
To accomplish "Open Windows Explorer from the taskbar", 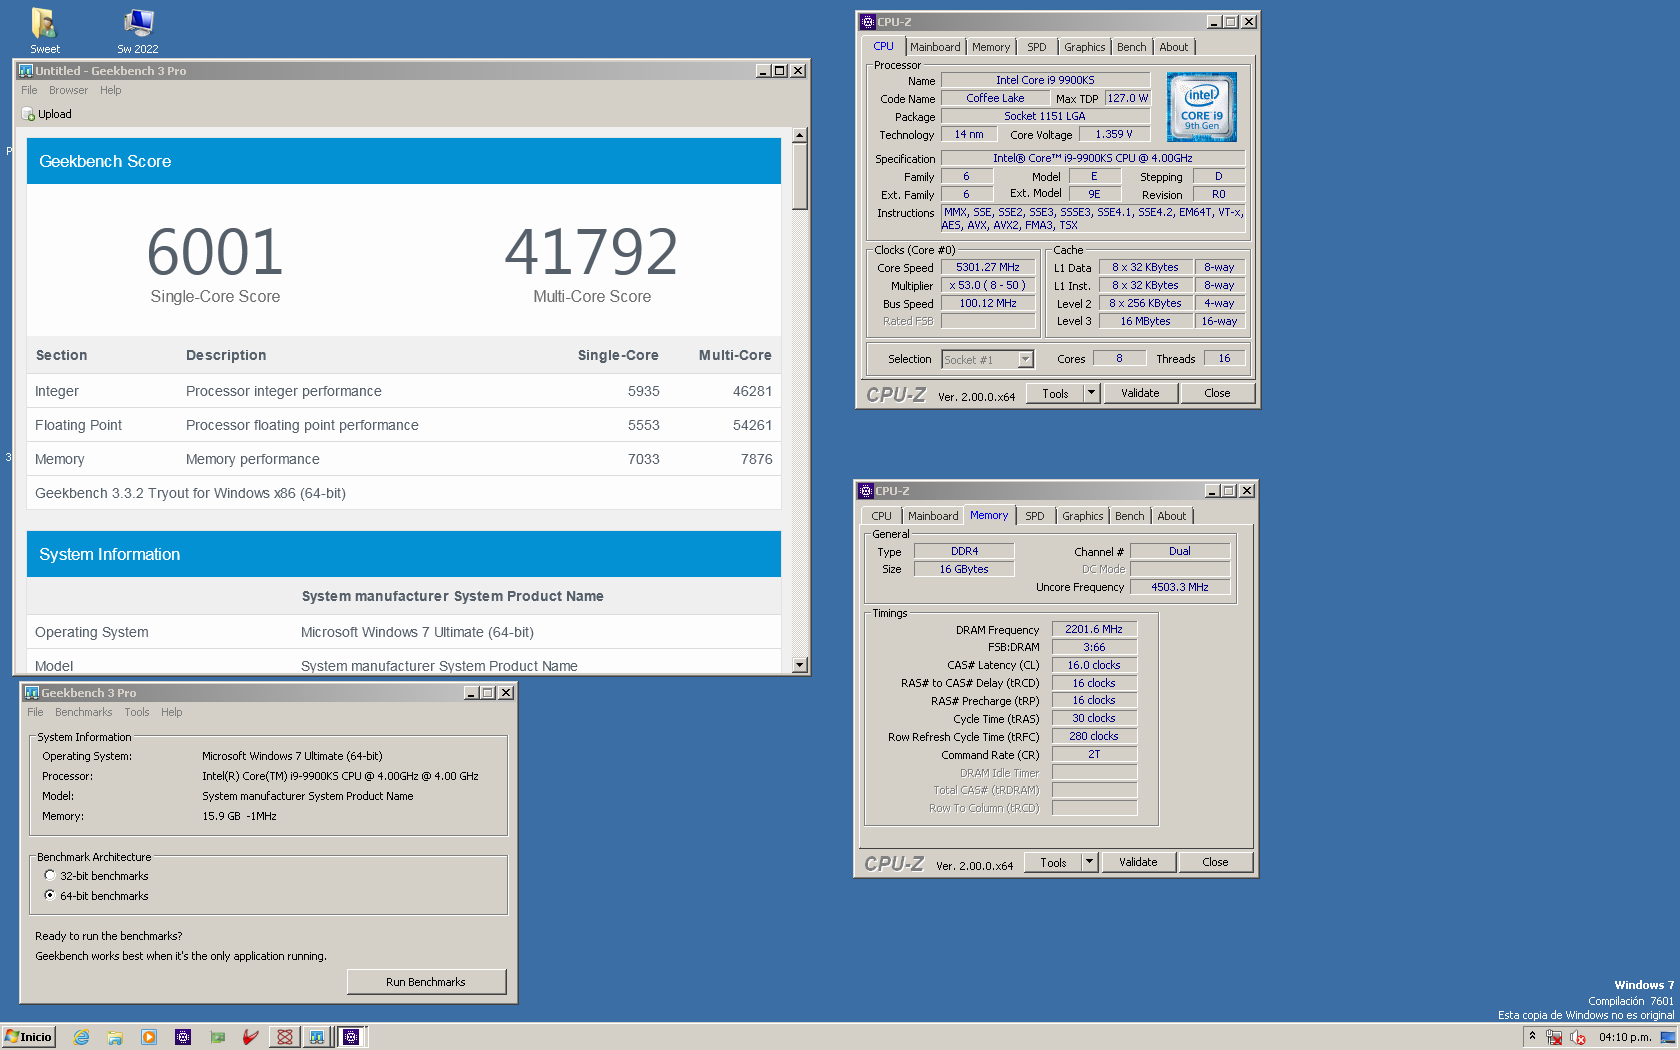I will pos(115,1037).
